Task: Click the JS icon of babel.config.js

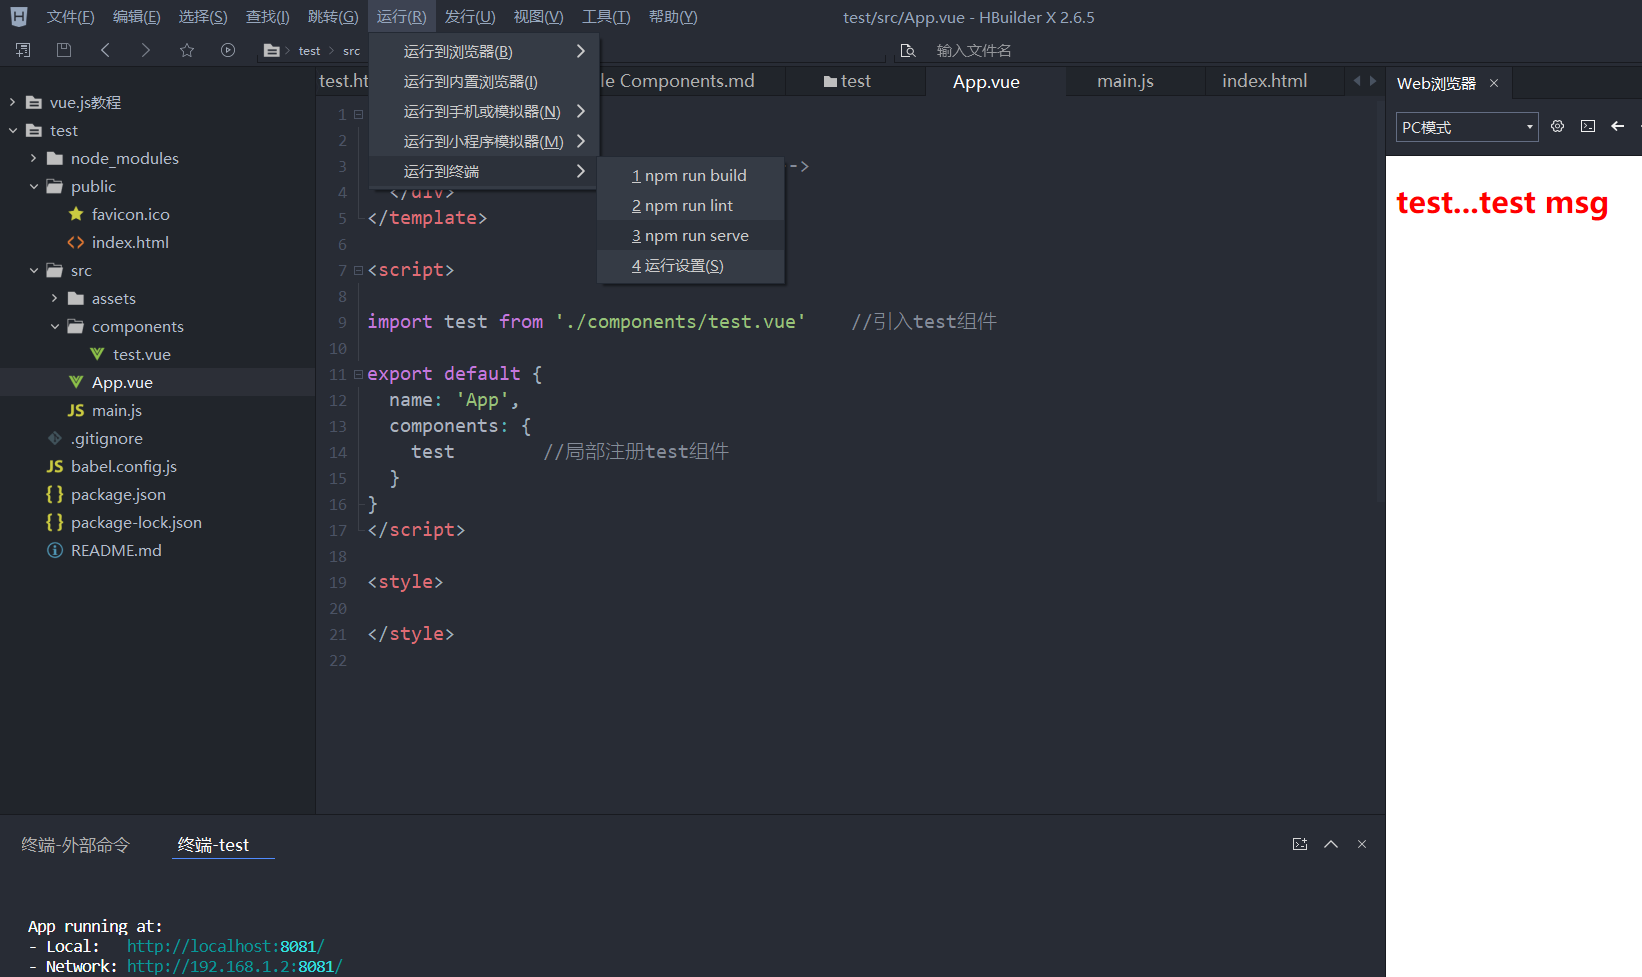Action: pyautogui.click(x=55, y=466)
